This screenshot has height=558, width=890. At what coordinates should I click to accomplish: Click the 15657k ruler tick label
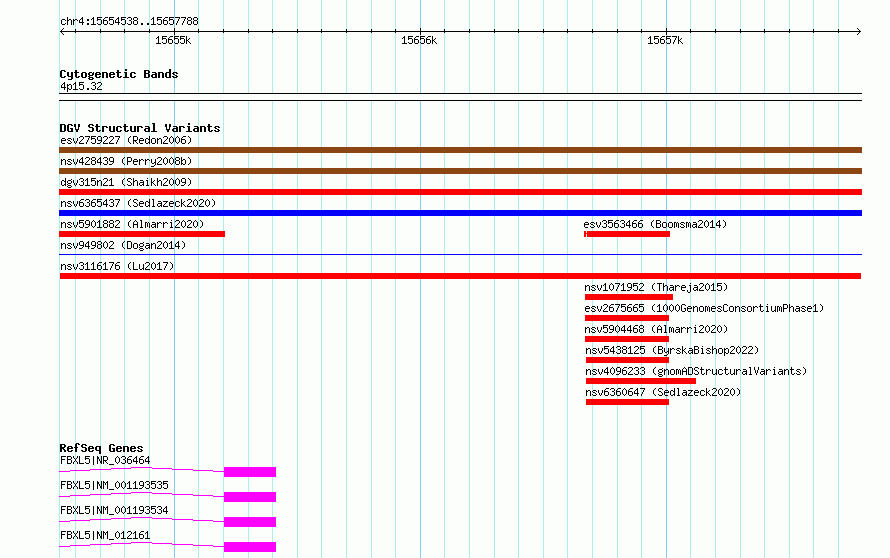coord(665,41)
